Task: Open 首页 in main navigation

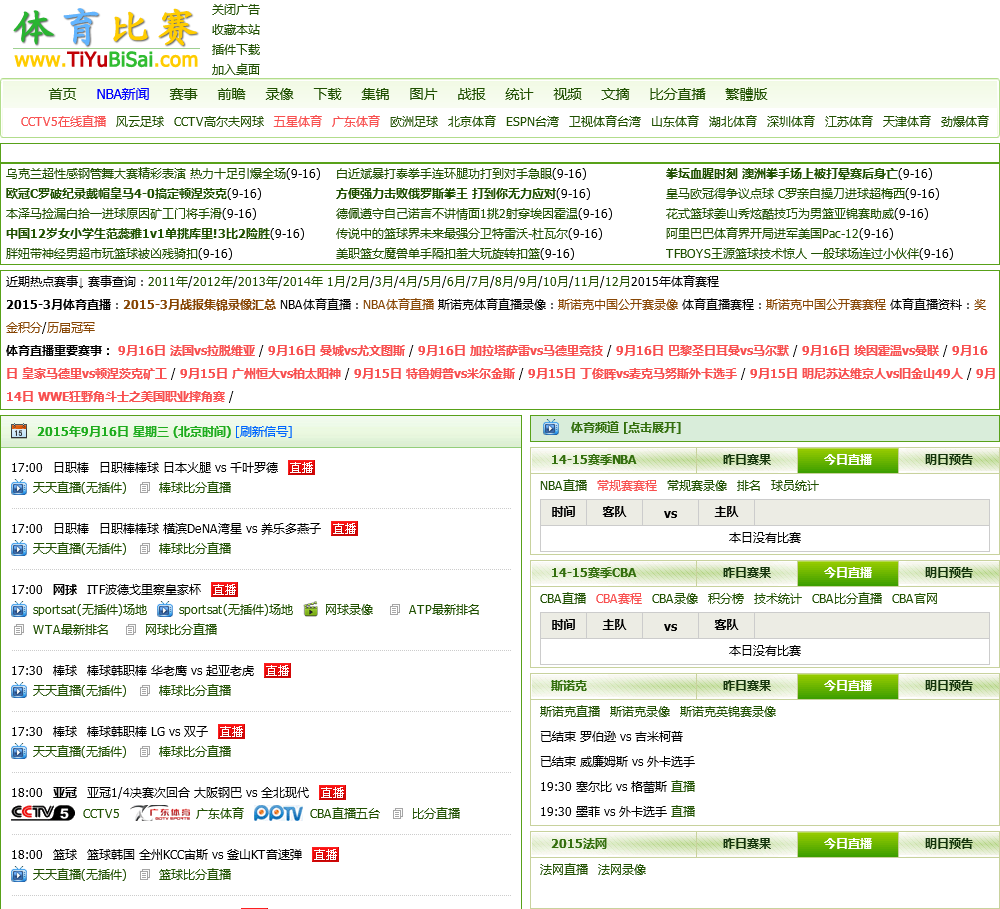Action: tap(62, 94)
